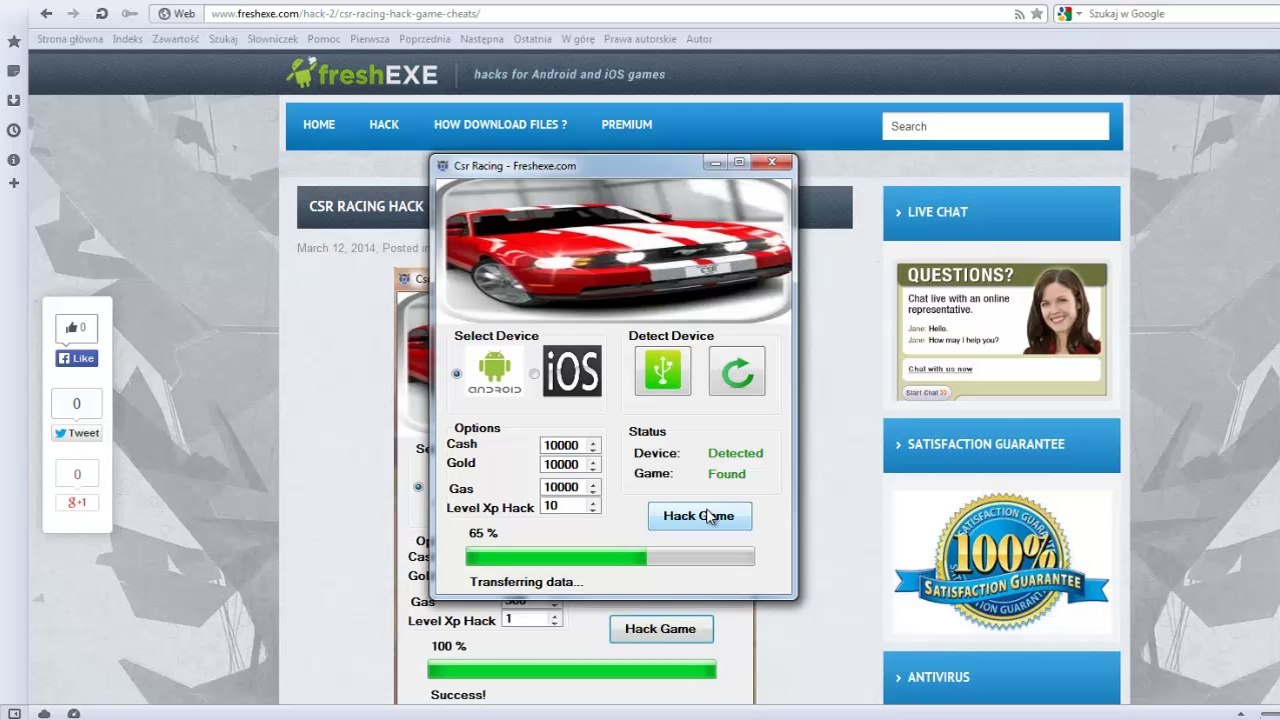The image size is (1280, 720).
Task: Select the Android radio button
Action: pyautogui.click(x=457, y=374)
